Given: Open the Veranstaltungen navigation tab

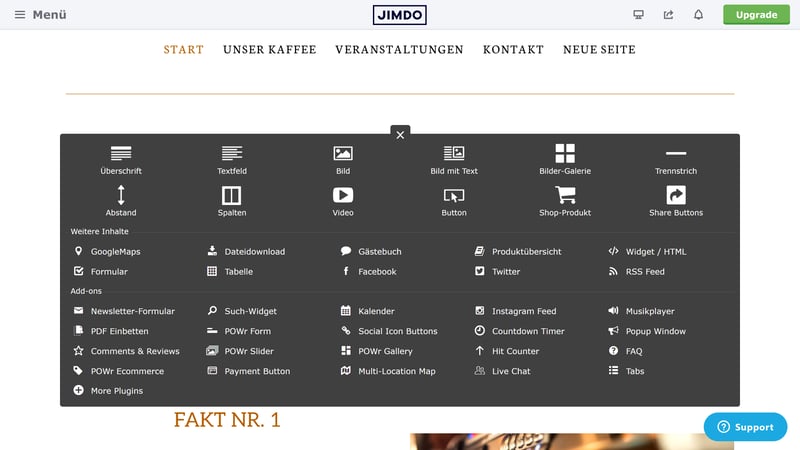Looking at the screenshot, I should pyautogui.click(x=399, y=50).
